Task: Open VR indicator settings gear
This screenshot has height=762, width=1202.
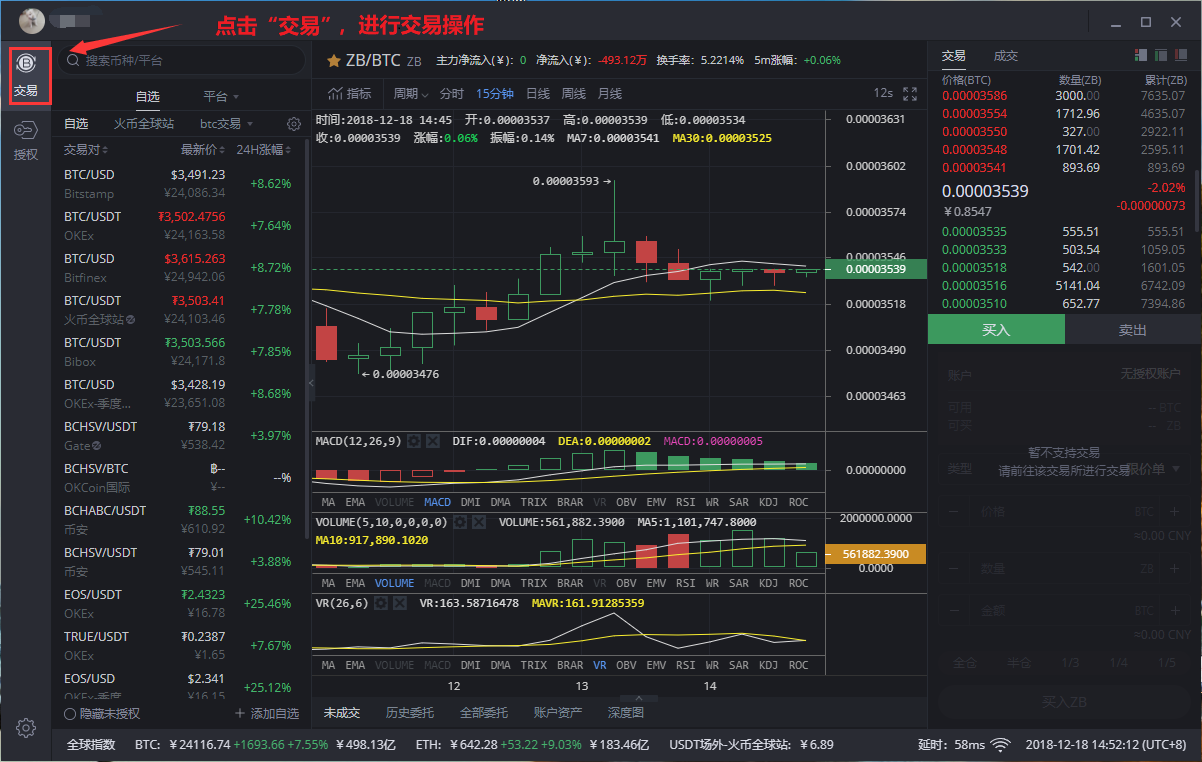Action: [381, 603]
